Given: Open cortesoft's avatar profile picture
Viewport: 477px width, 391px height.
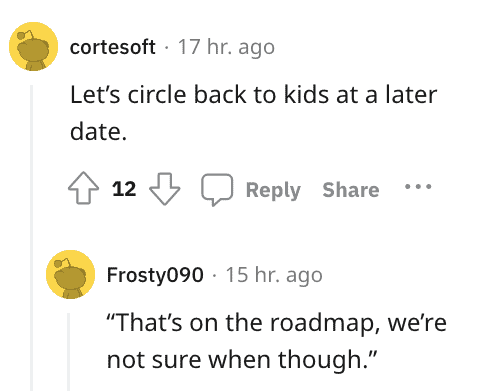Looking at the screenshot, I should tap(33, 46).
